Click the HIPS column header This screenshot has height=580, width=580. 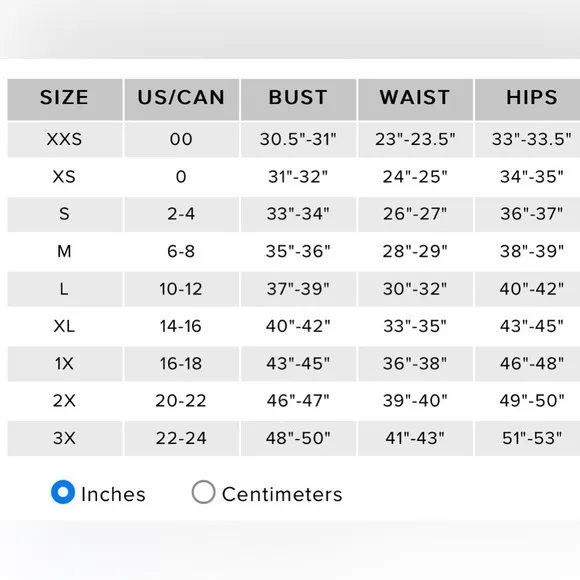click(532, 100)
